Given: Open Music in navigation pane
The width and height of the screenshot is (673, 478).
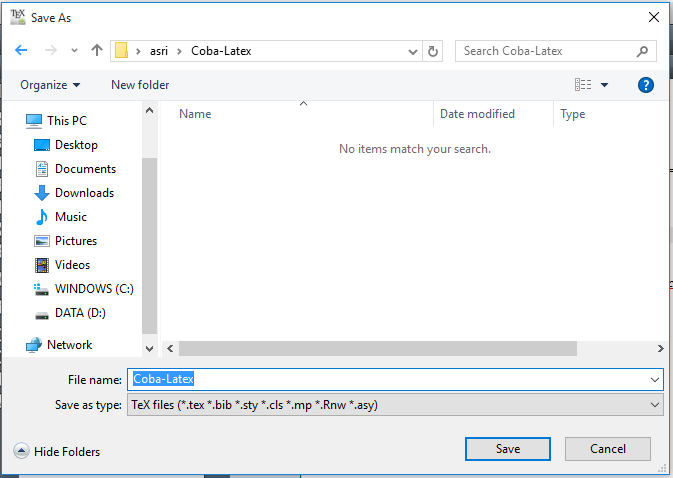Looking at the screenshot, I should pyautogui.click(x=61, y=217).
